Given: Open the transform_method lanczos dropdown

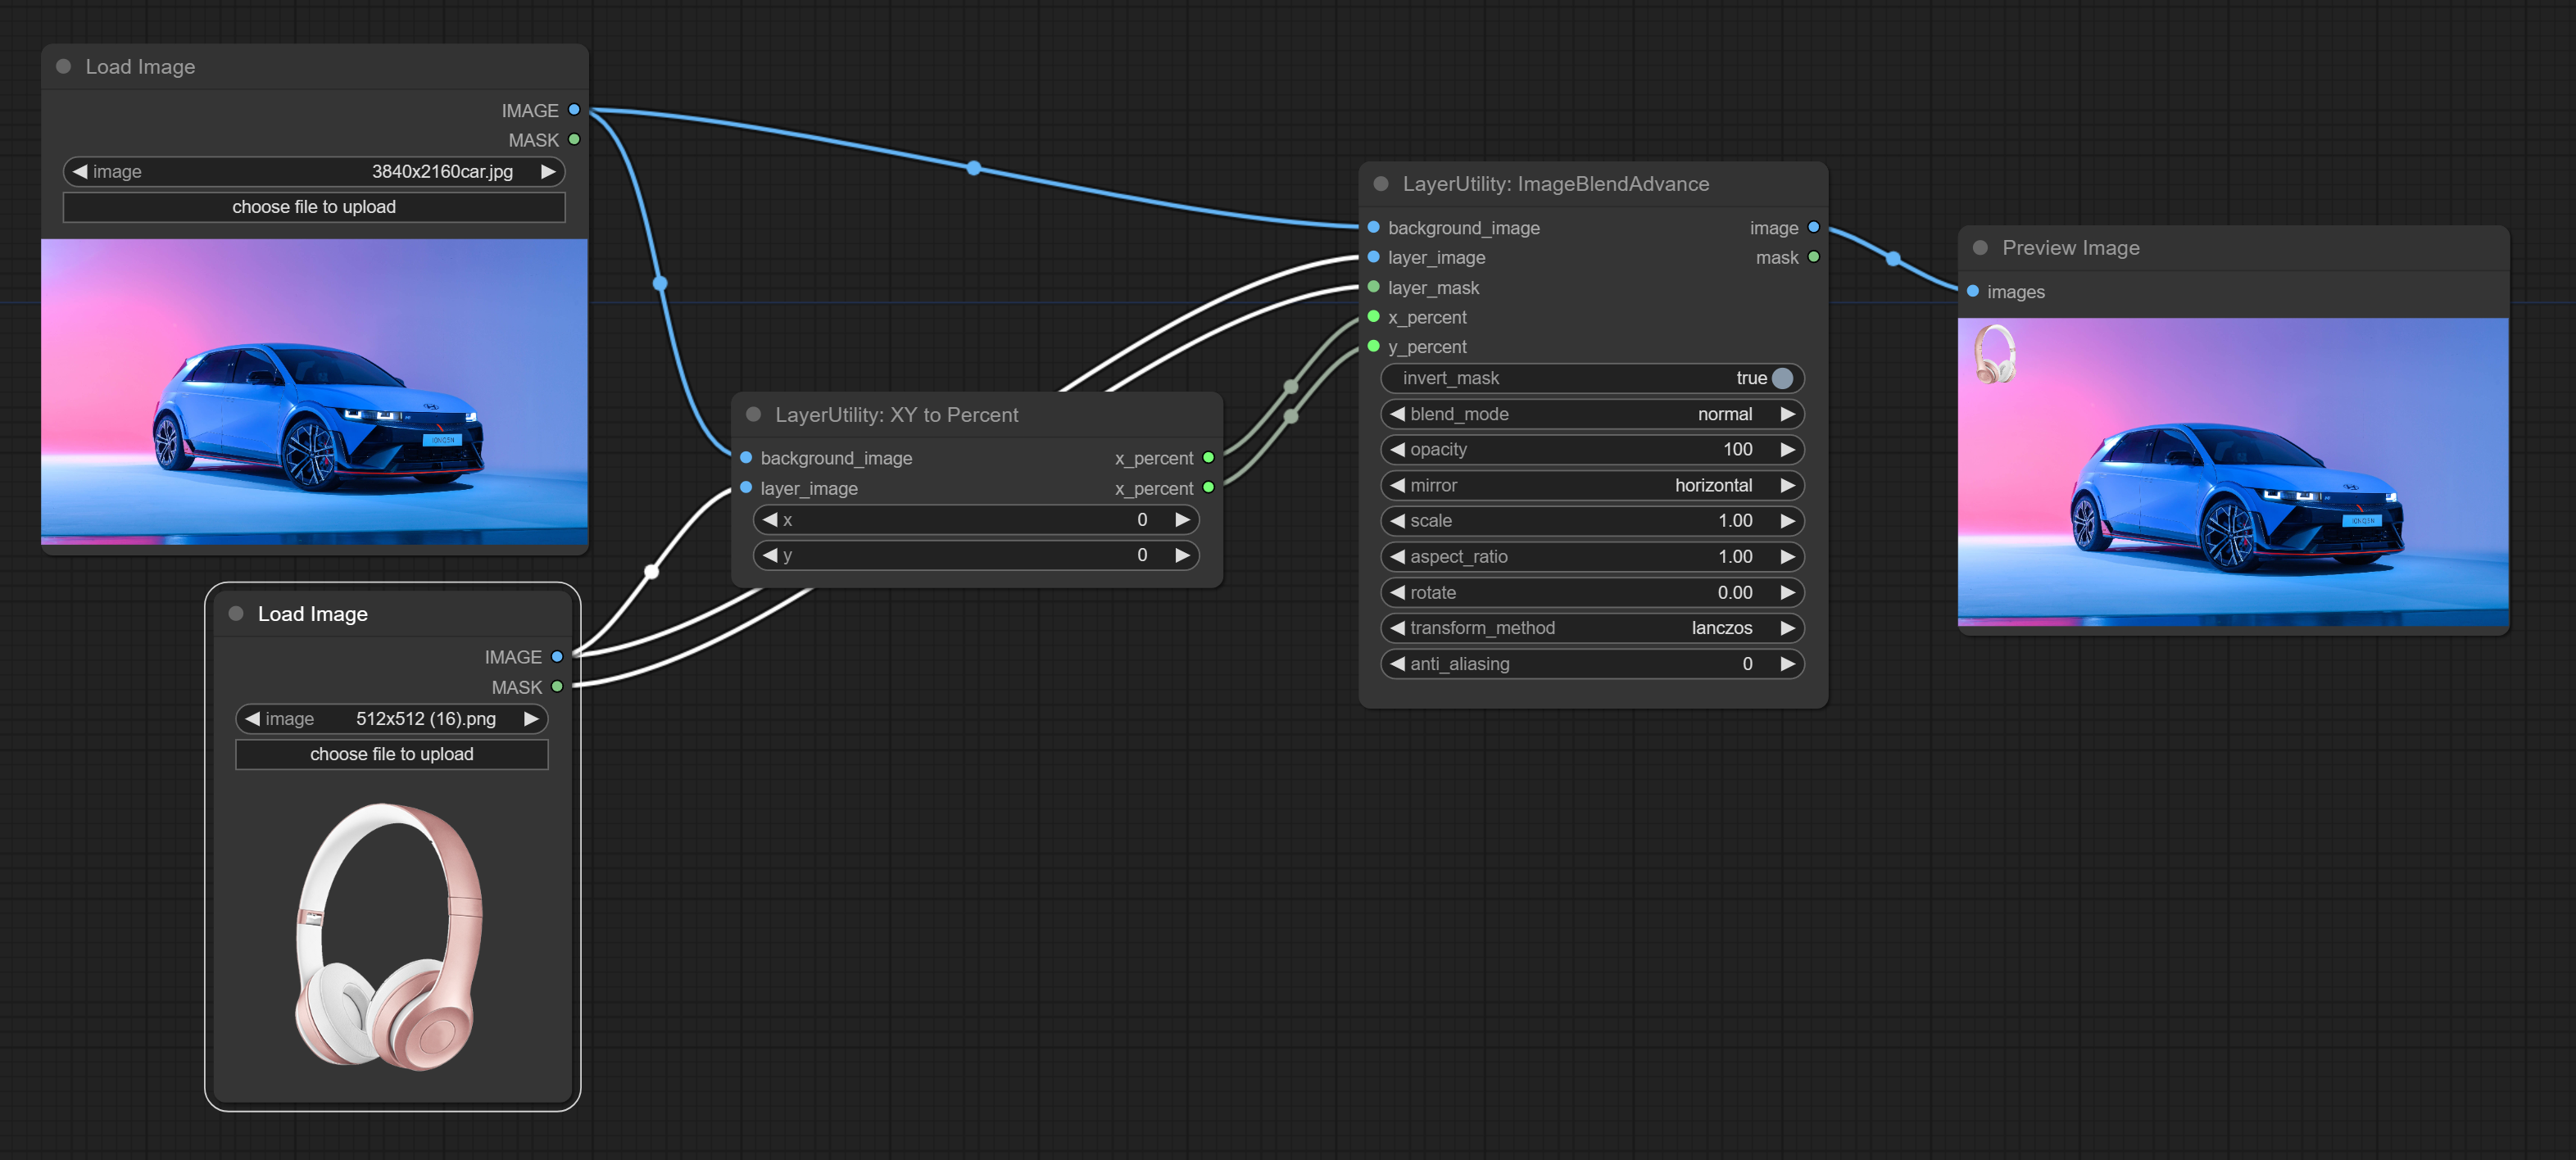Looking at the screenshot, I should (1592, 628).
